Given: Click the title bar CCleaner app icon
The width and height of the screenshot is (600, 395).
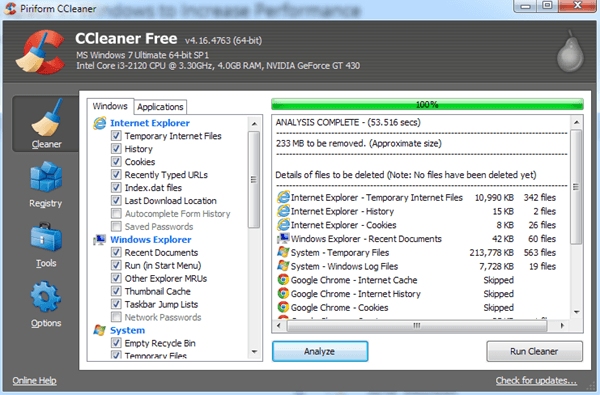Looking at the screenshot, I should tap(10, 8).
